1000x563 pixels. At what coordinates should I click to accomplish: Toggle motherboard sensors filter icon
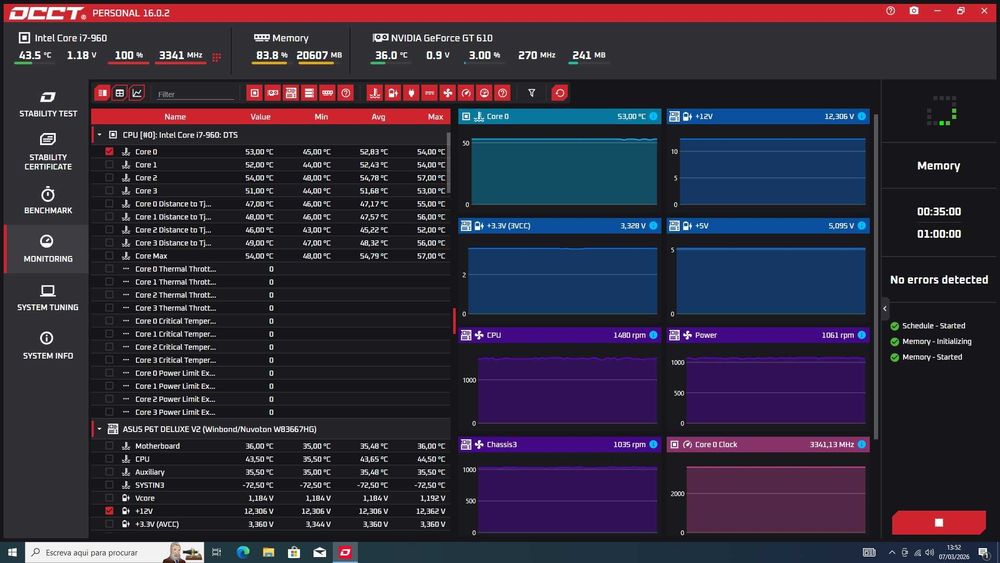tap(291, 93)
